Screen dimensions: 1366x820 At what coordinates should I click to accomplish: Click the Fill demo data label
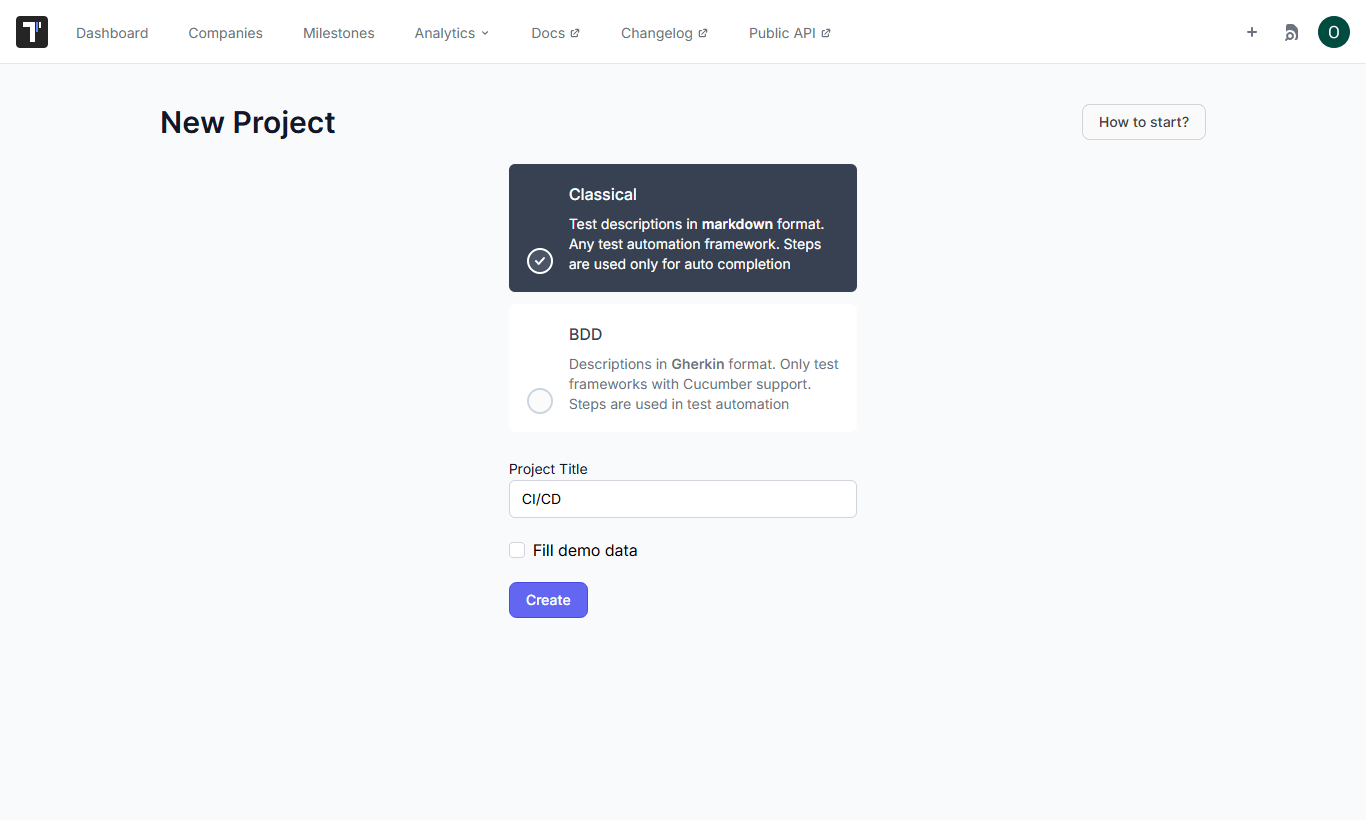tap(585, 550)
